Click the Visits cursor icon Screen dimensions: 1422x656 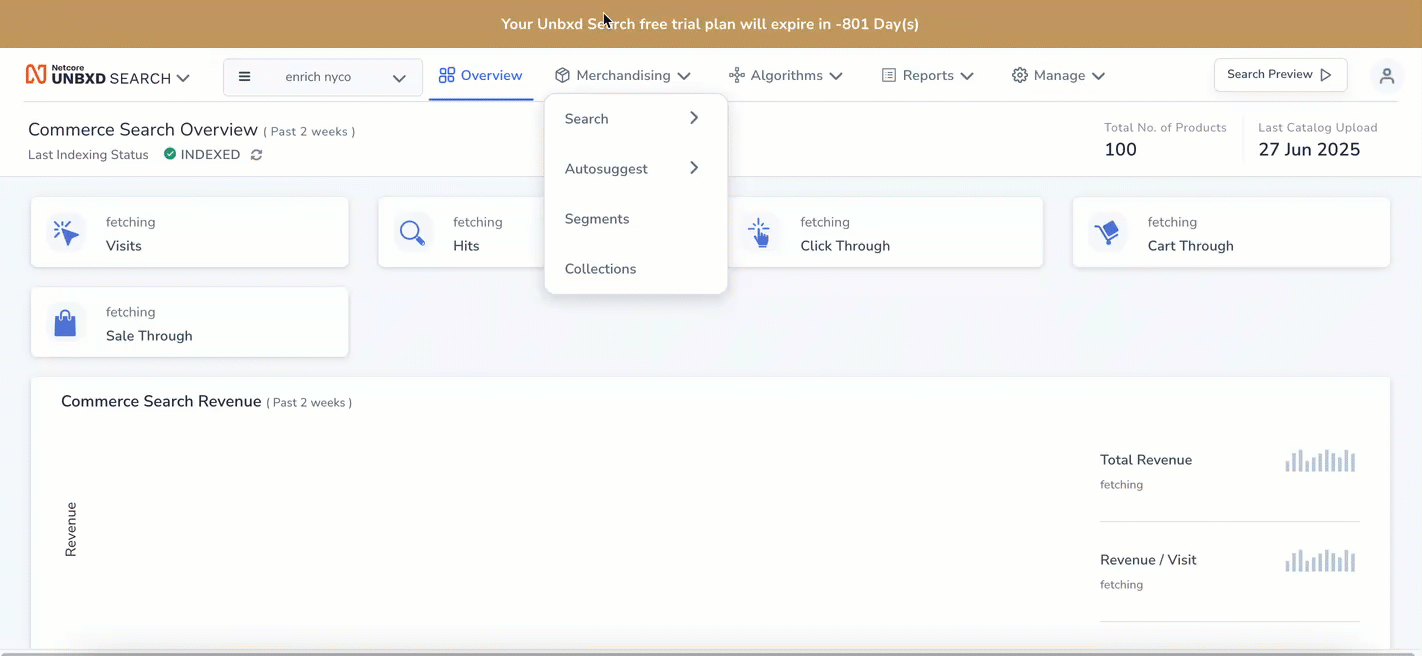click(65, 232)
